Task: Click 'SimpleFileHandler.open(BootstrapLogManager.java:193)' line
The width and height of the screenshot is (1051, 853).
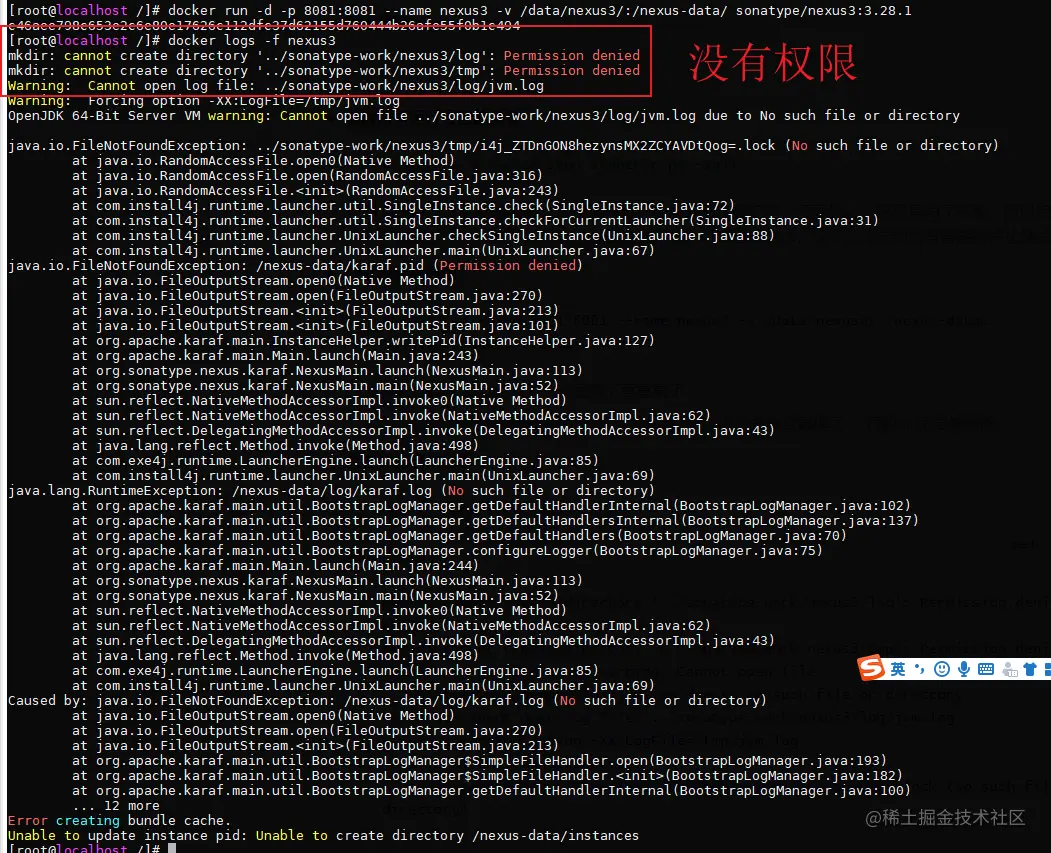Action: 480,761
